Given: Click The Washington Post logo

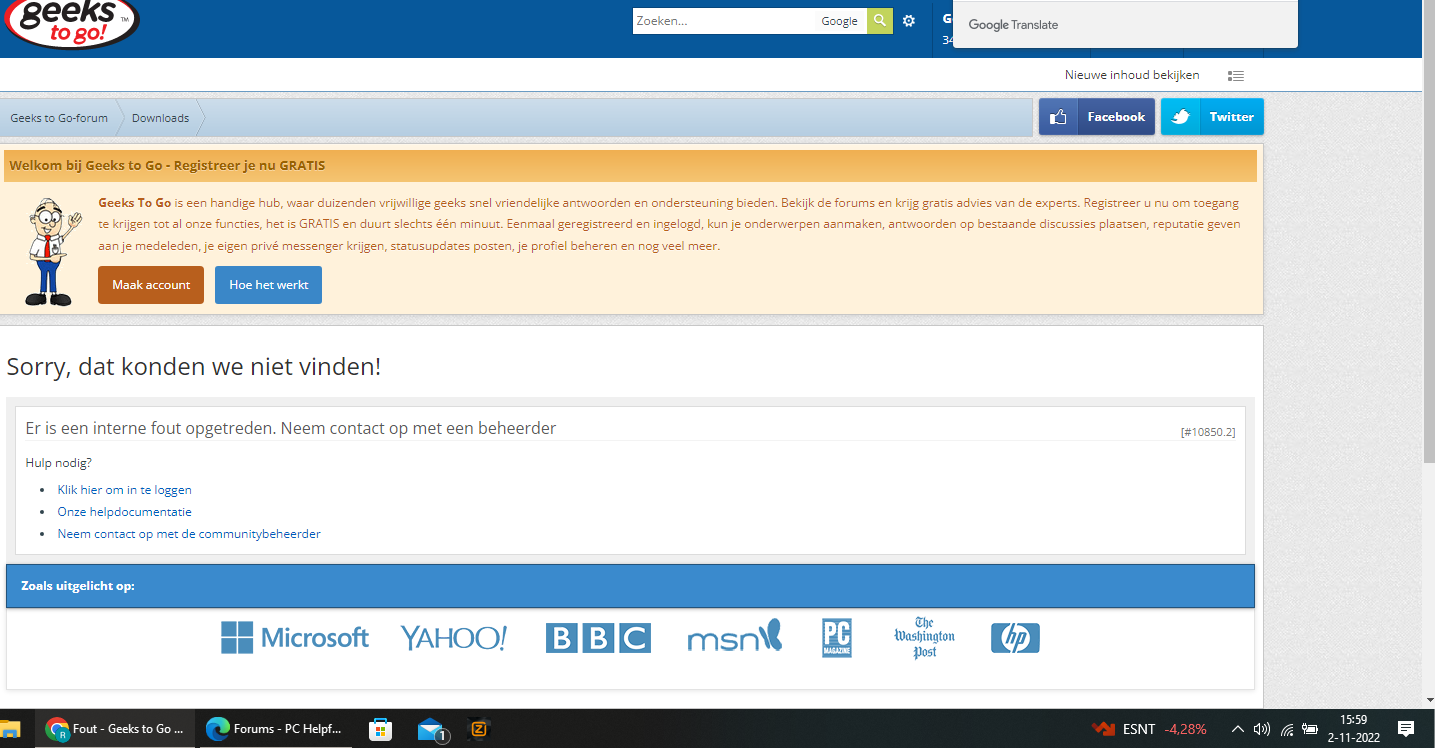Looking at the screenshot, I should (x=924, y=637).
